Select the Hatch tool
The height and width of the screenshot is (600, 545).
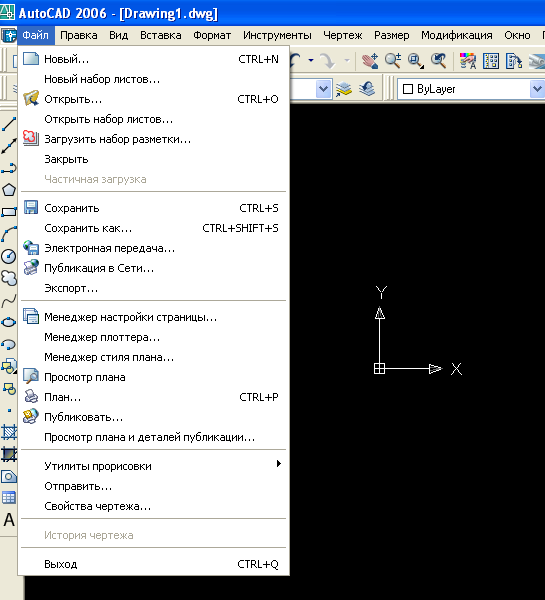point(8,432)
